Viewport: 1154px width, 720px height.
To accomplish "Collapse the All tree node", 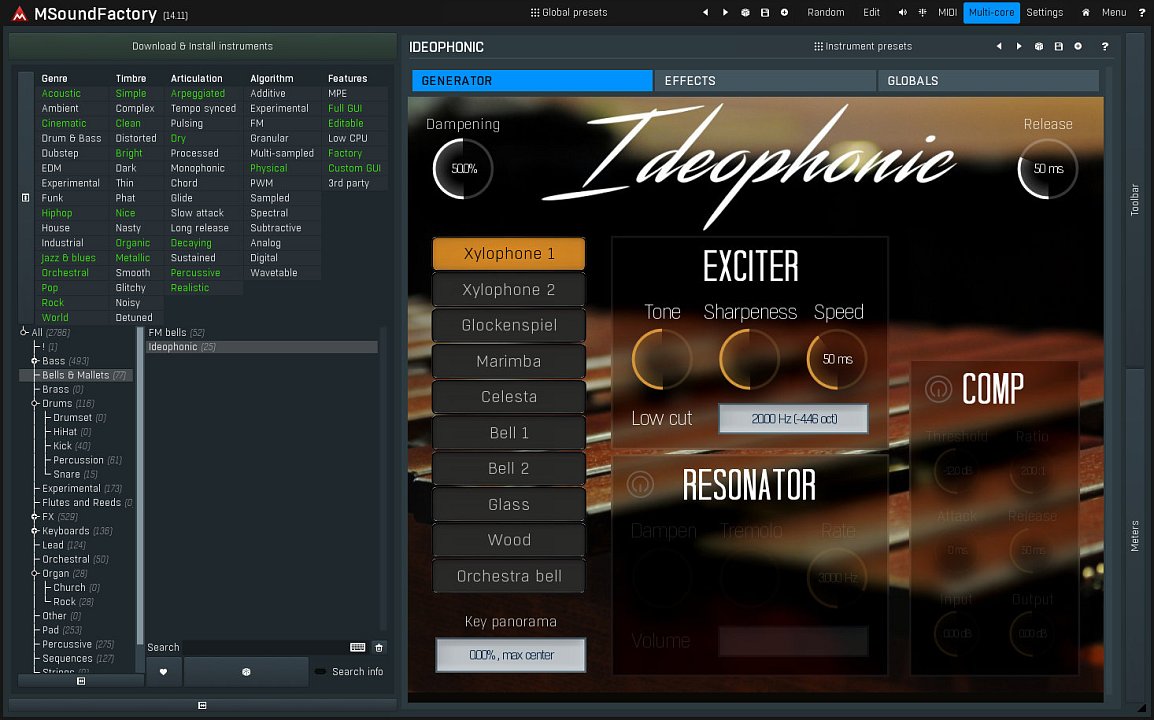I will (x=24, y=333).
